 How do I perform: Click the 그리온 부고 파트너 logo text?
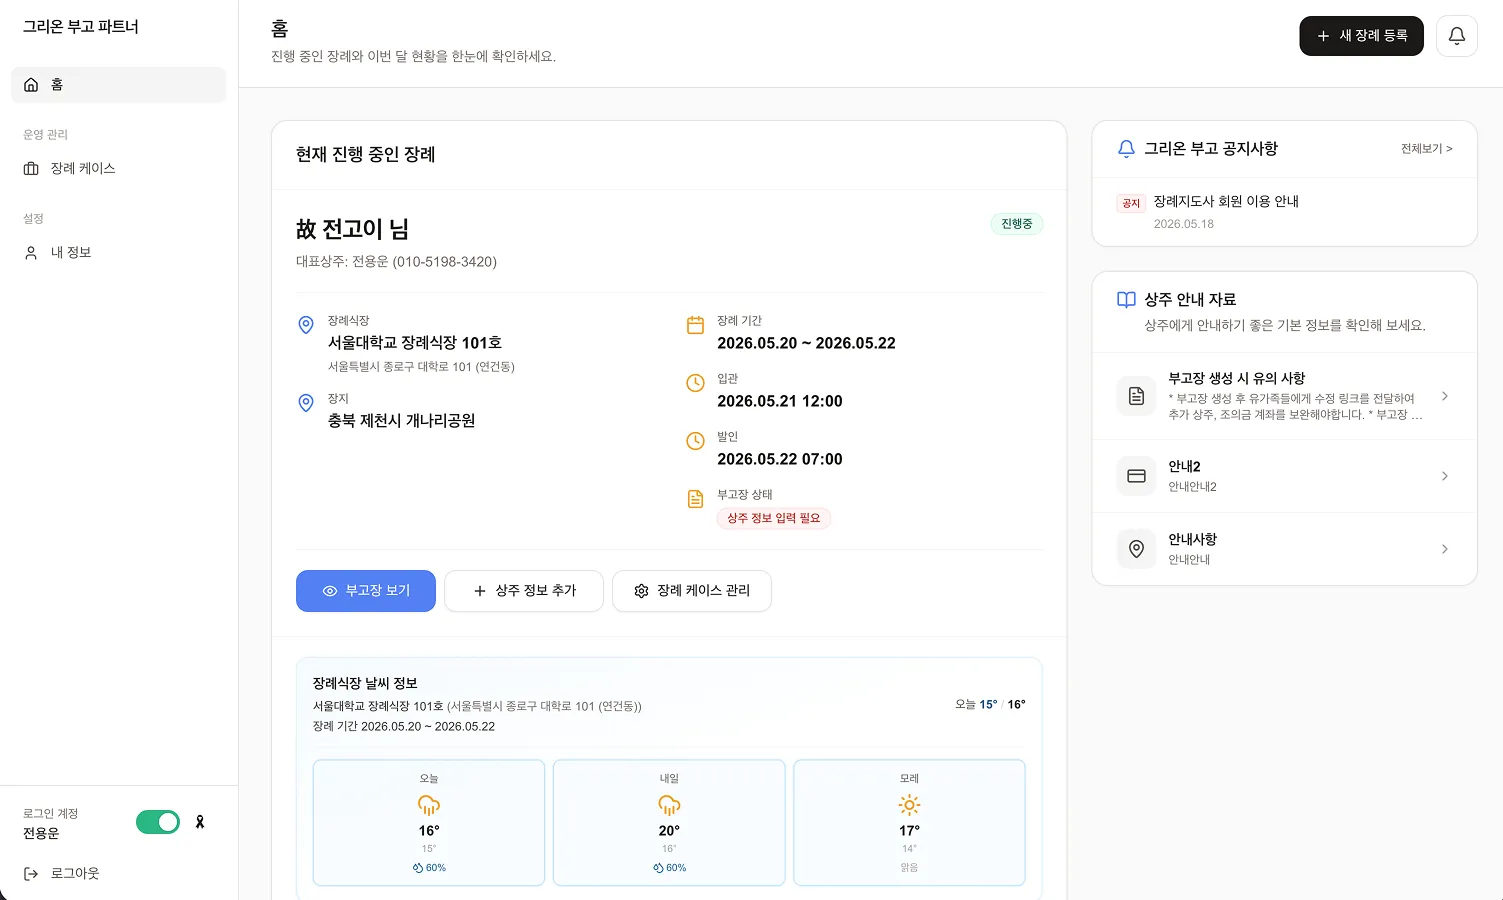[81, 27]
